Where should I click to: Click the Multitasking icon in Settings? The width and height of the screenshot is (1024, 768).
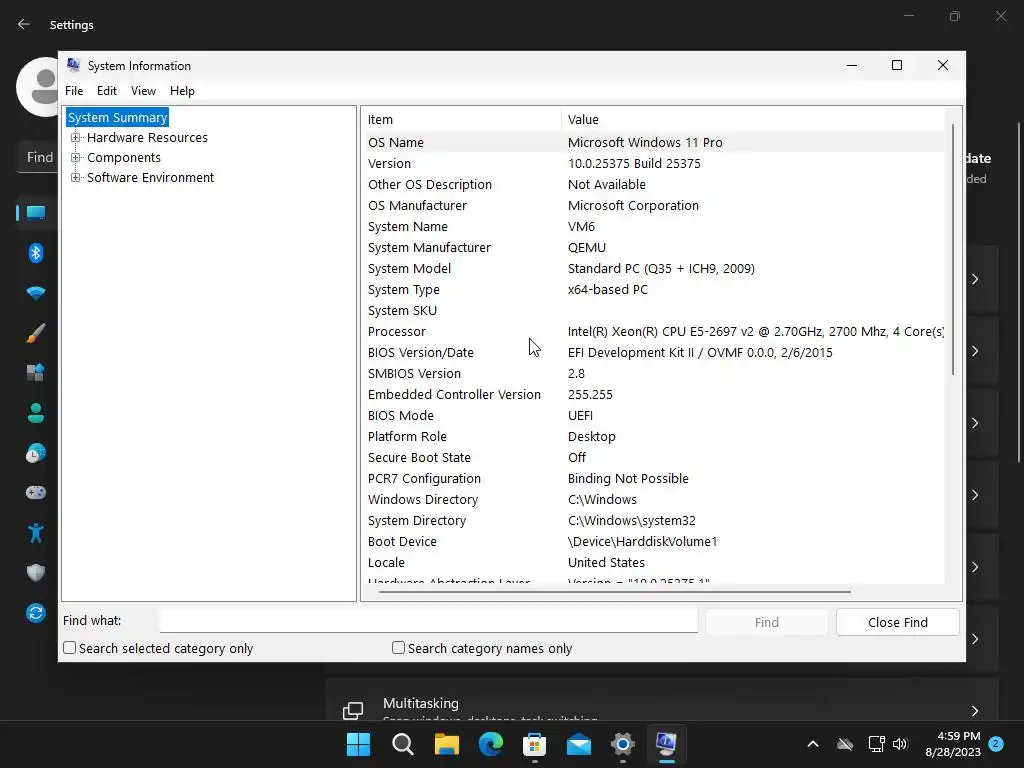coord(353,711)
